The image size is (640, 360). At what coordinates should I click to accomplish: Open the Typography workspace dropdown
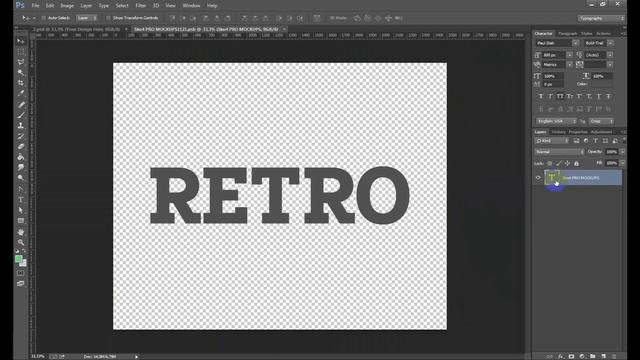tap(600, 18)
